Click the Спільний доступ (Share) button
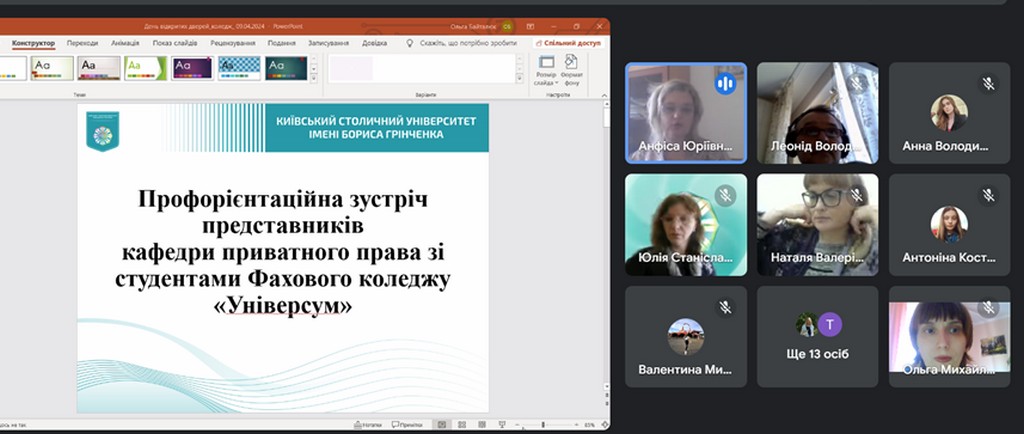Screen dimensions: 1024x434 tap(568, 43)
